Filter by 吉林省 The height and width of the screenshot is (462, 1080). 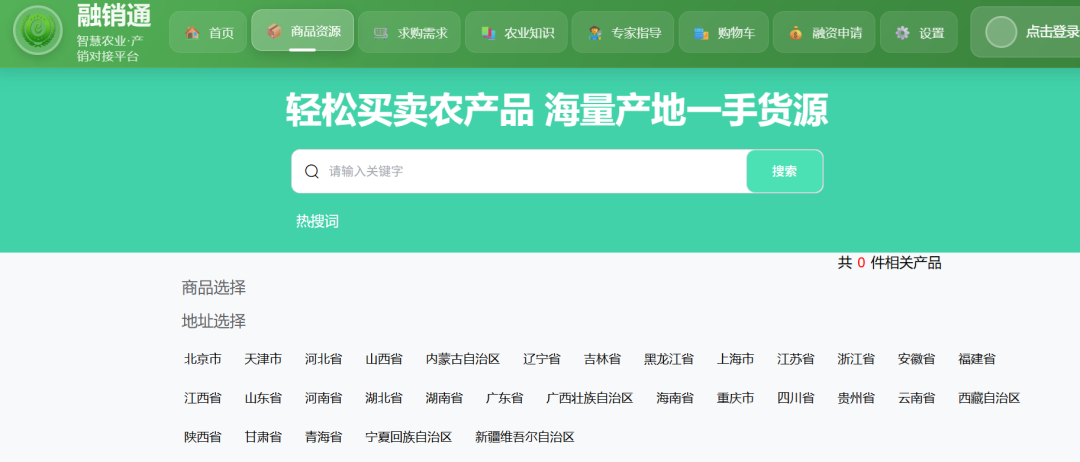(x=602, y=359)
